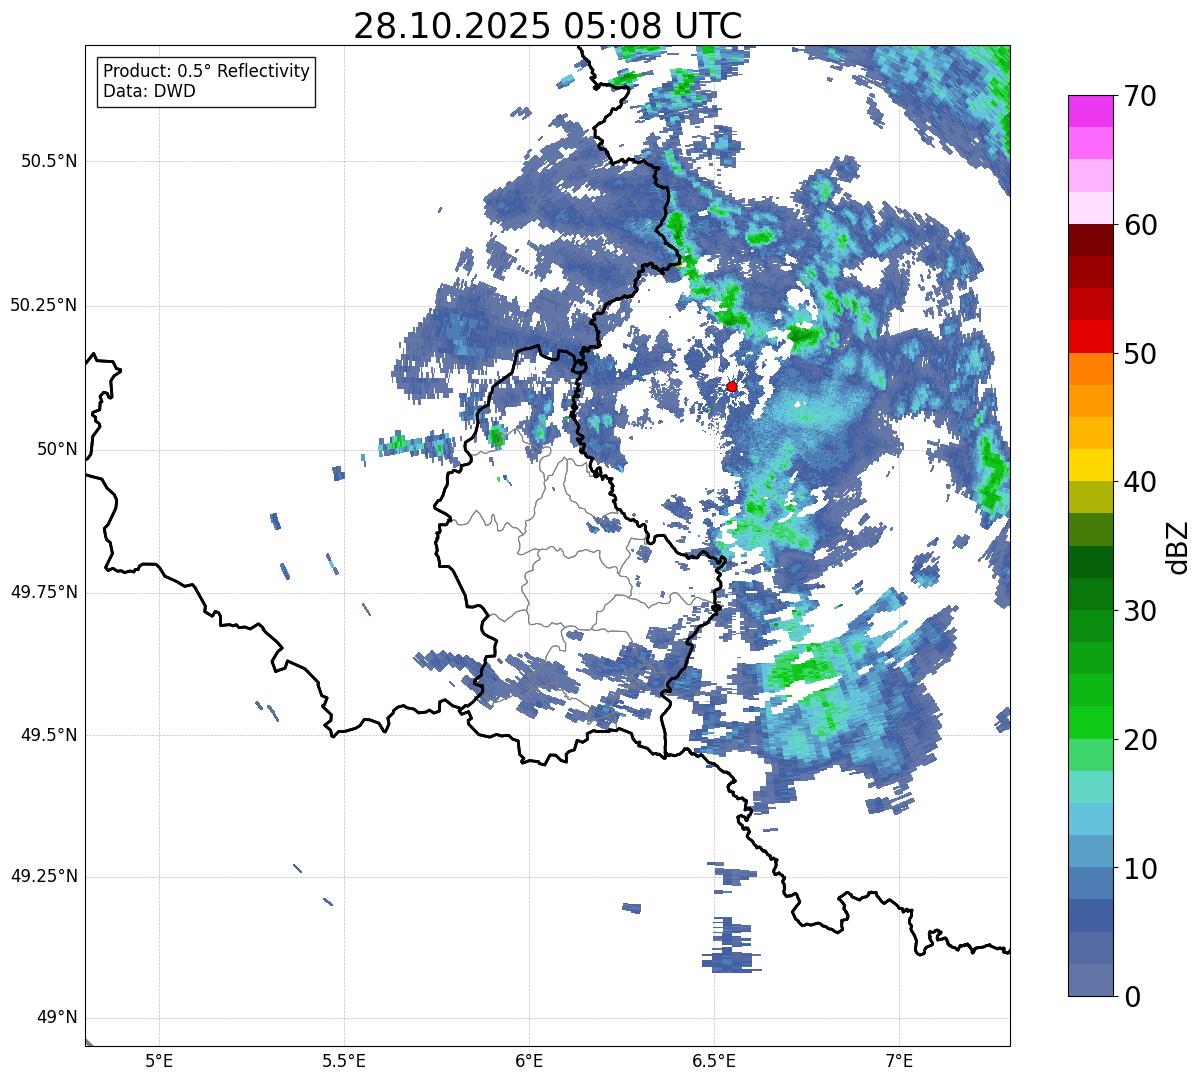Click the 6°E longitude label

click(529, 1060)
